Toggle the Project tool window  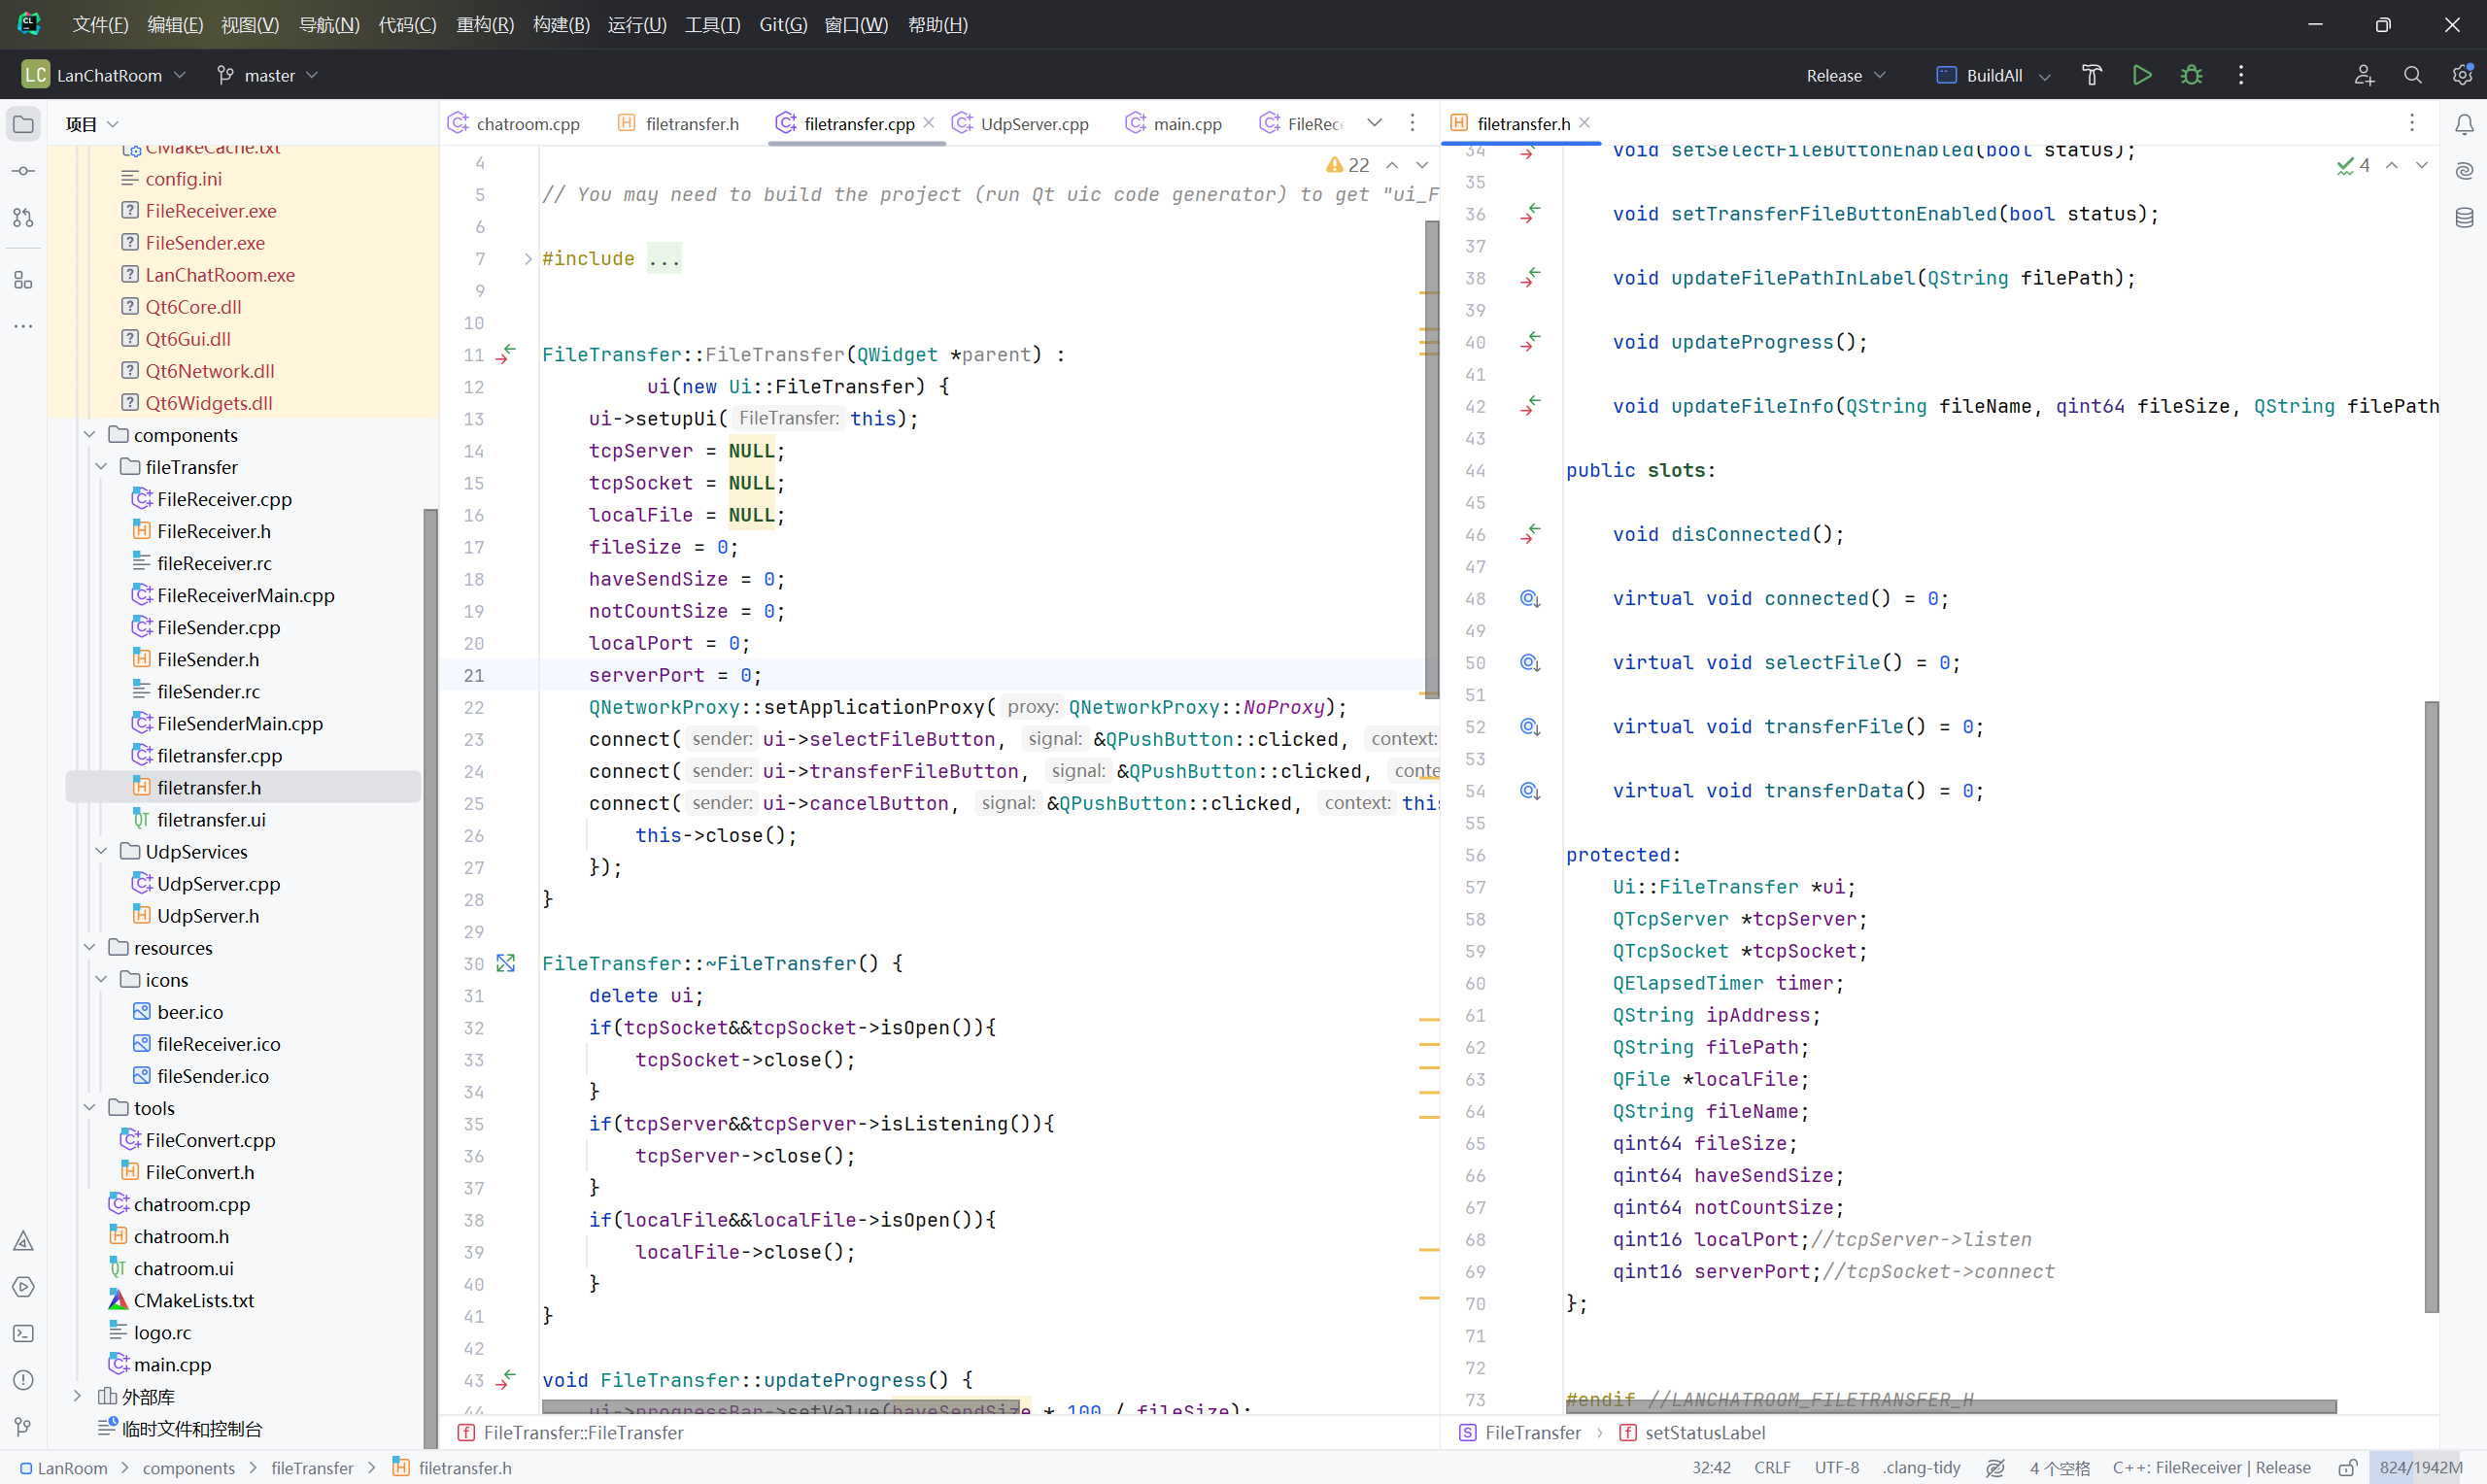(x=23, y=124)
